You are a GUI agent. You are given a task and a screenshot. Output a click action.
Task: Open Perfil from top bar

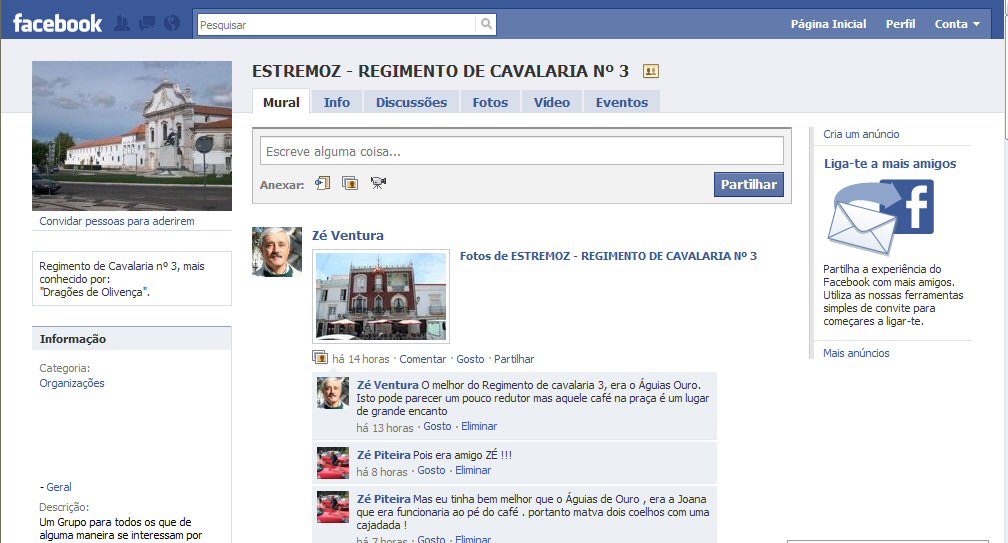coord(900,24)
